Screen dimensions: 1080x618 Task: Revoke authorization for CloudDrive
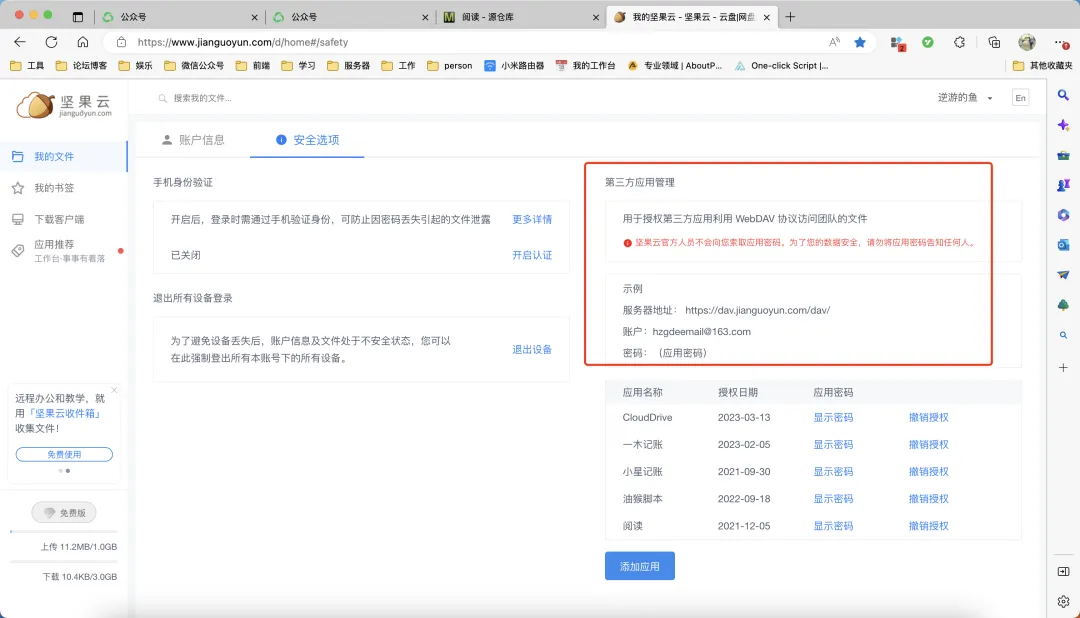point(928,418)
